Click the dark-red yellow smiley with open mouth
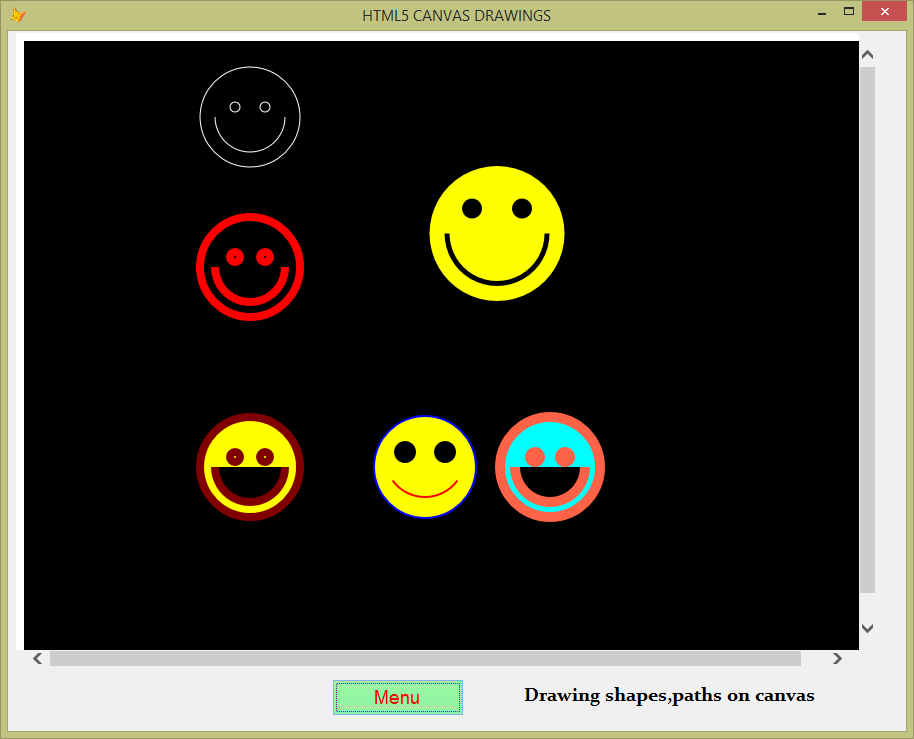Viewport: 914px width, 739px height. (x=250, y=467)
